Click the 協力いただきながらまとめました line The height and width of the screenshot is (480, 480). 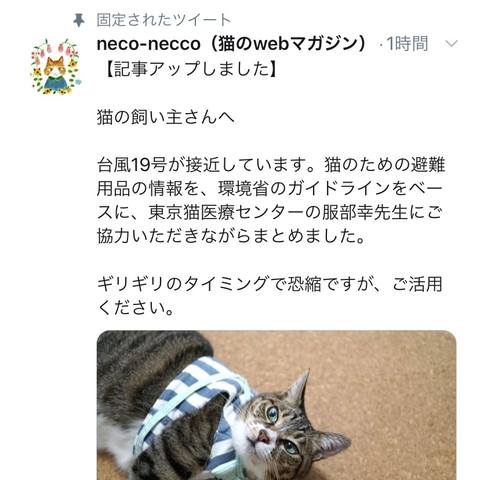click(x=231, y=236)
